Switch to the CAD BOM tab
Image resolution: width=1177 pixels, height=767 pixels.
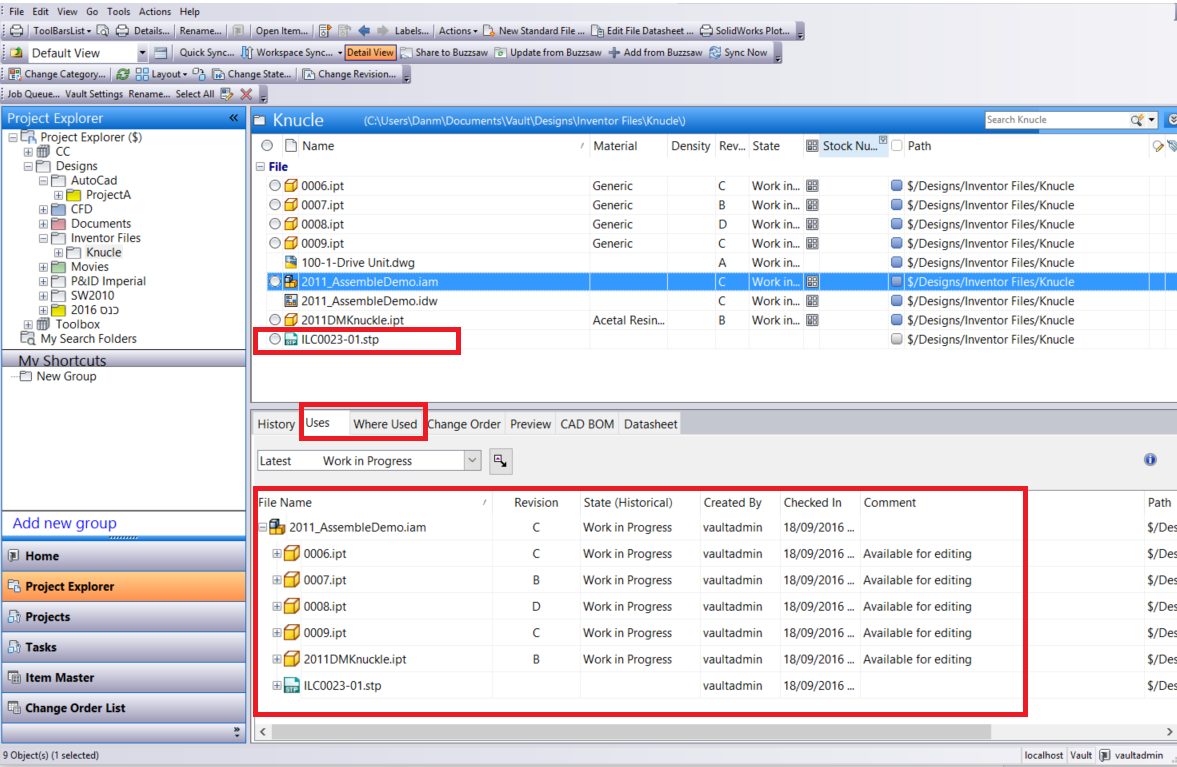pos(587,424)
